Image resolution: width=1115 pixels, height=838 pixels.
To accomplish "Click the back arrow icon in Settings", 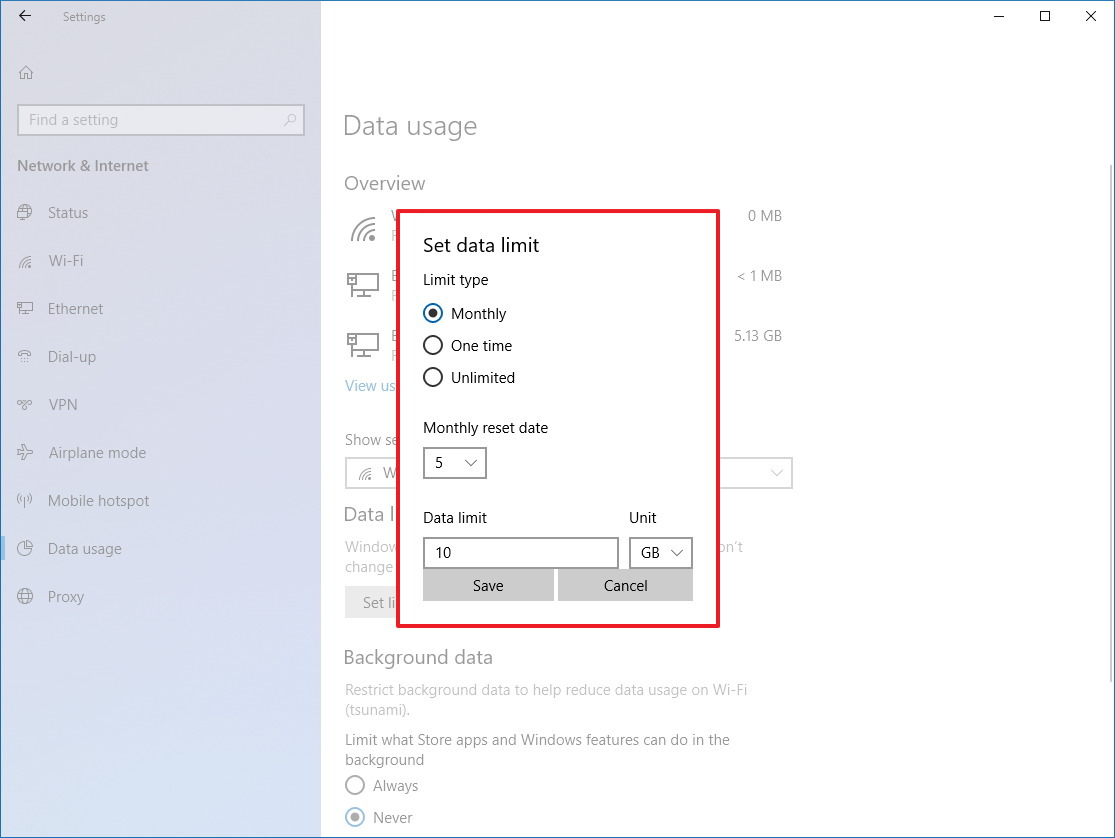I will (x=25, y=16).
